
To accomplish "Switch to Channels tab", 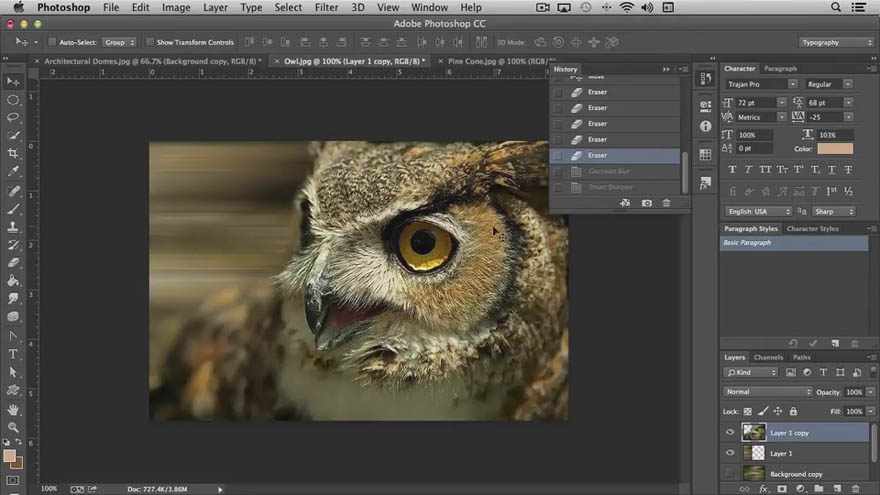I will (768, 357).
